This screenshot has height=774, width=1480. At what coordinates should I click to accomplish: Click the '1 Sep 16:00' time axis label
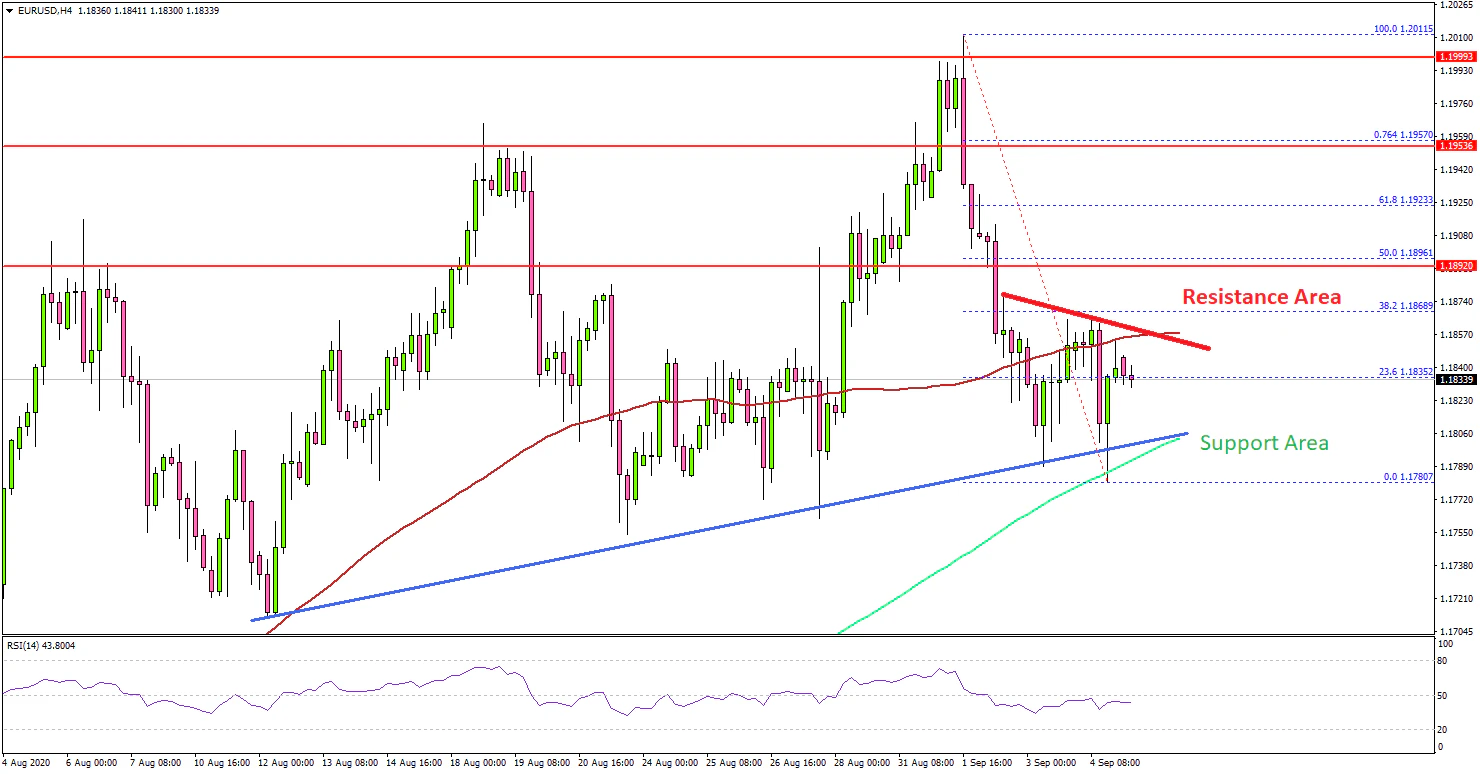989,762
